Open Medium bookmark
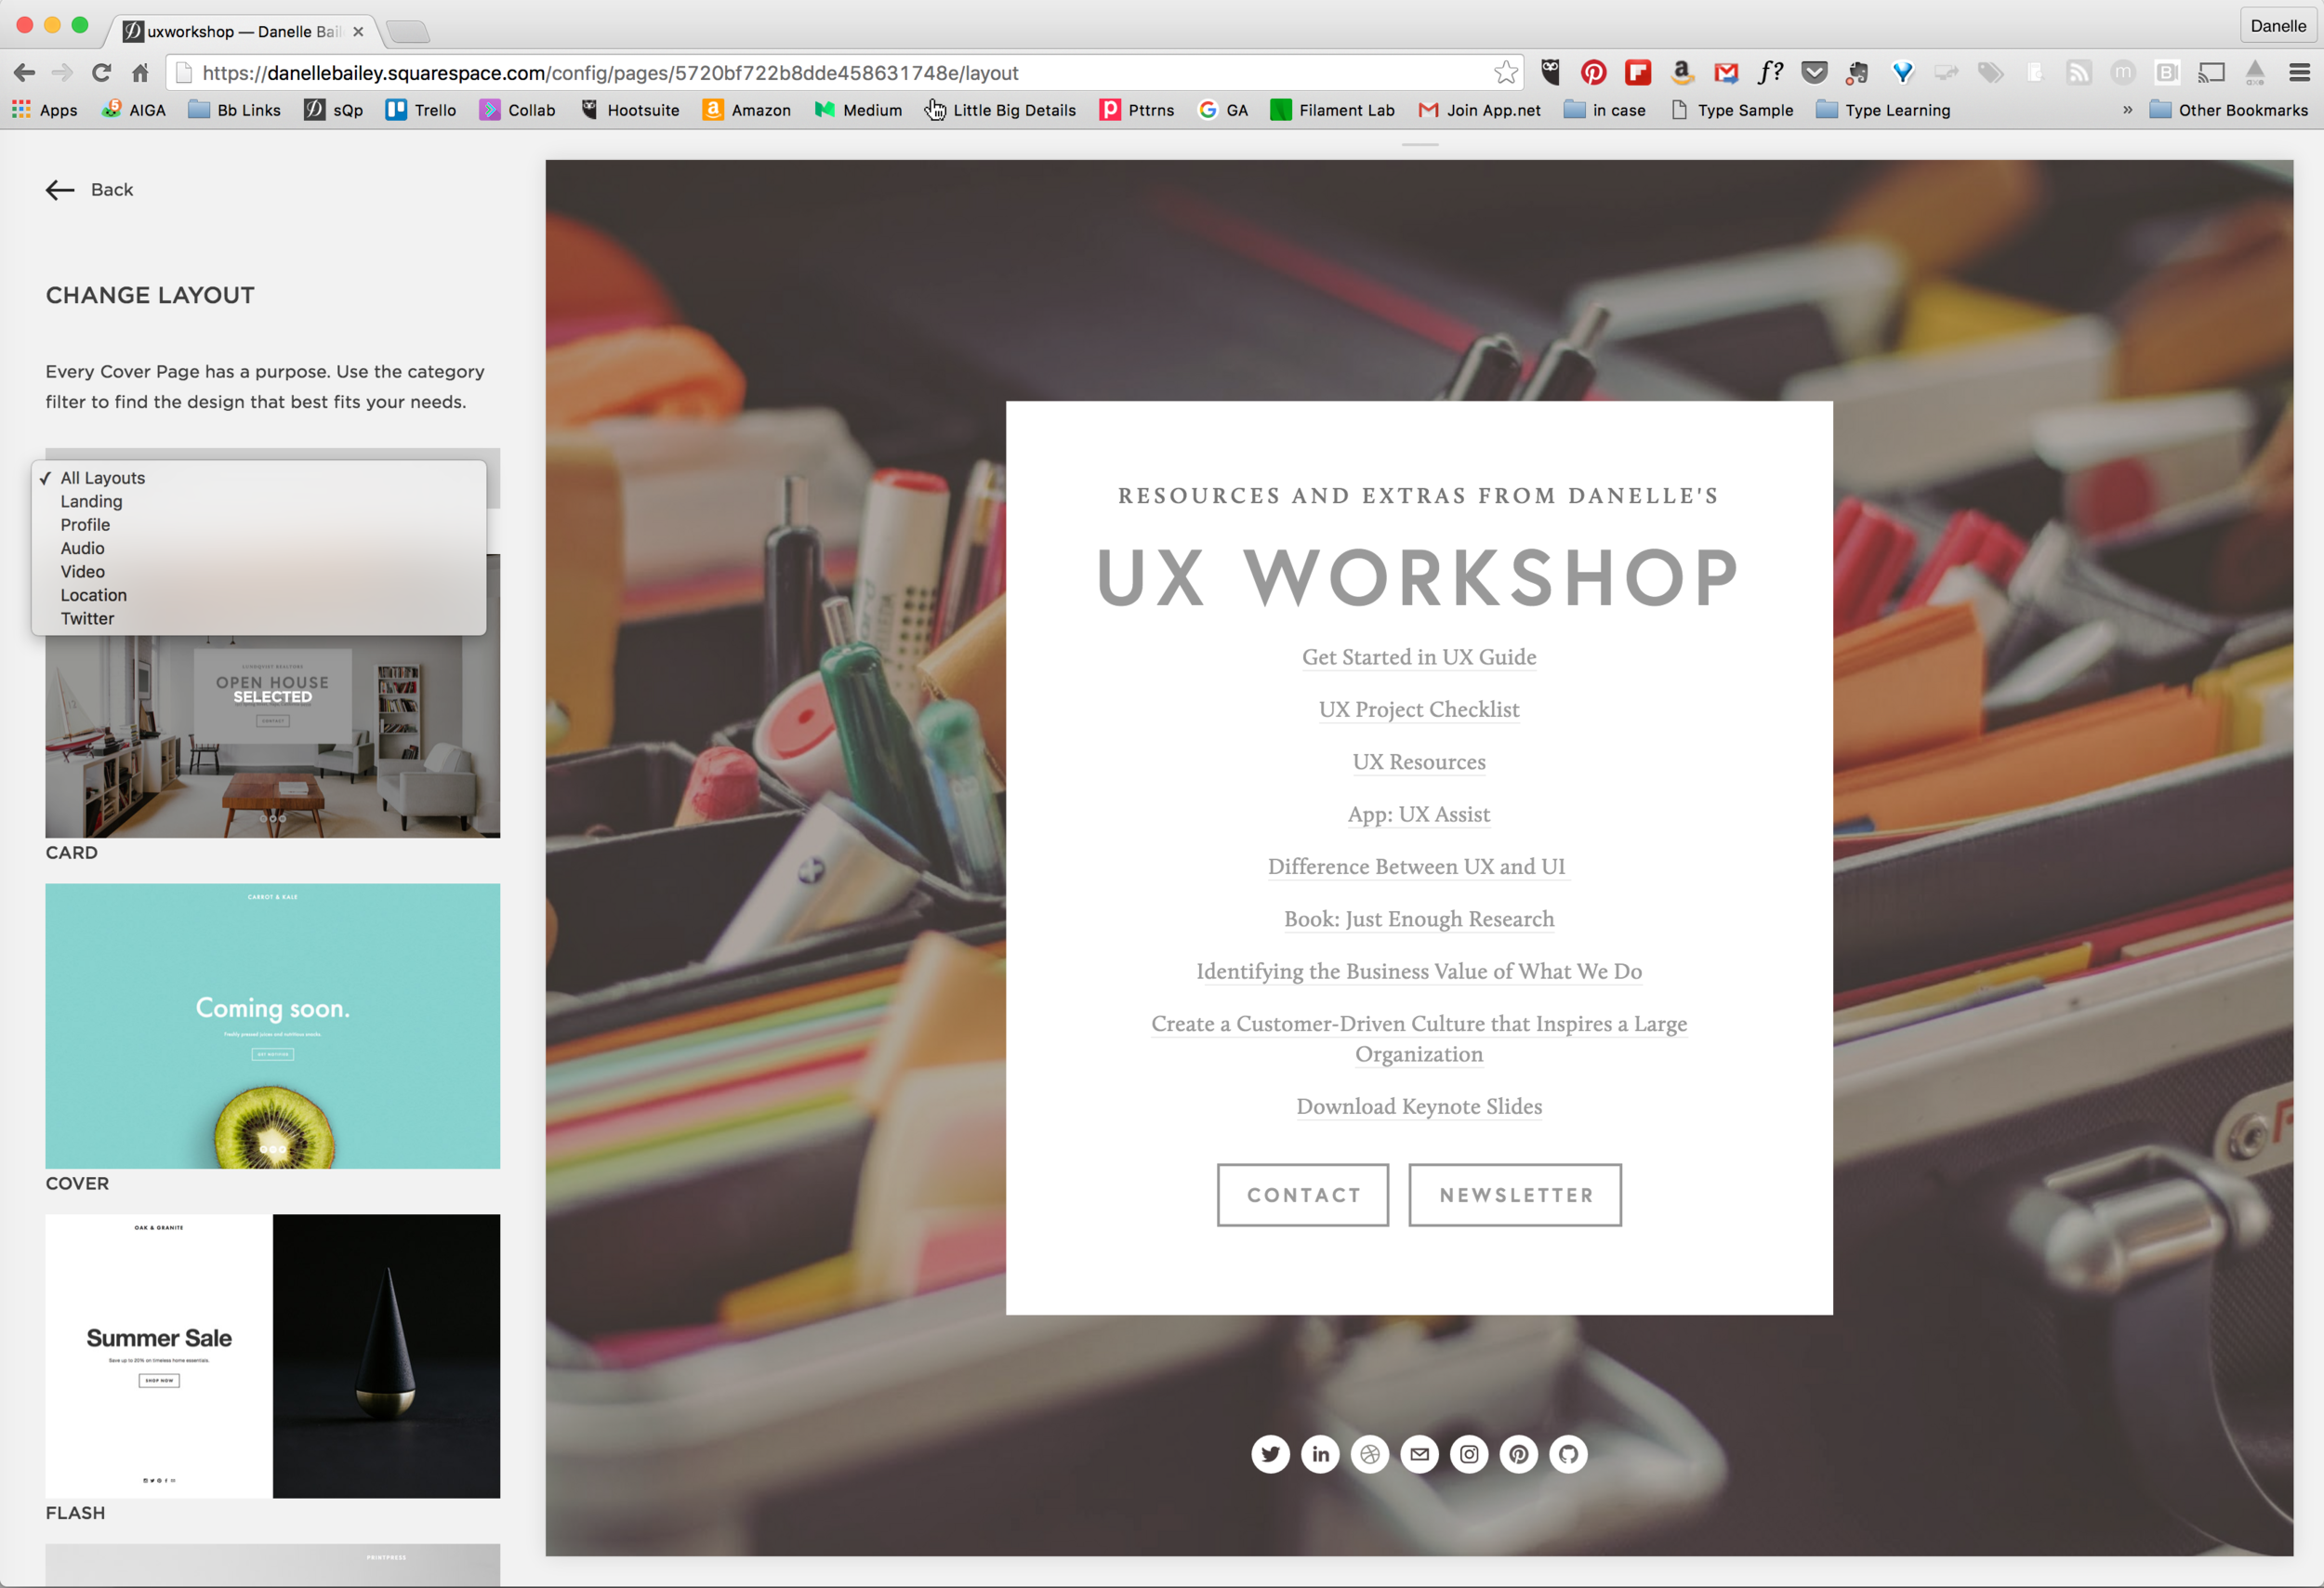This screenshot has width=2324, height=1588. (858, 110)
